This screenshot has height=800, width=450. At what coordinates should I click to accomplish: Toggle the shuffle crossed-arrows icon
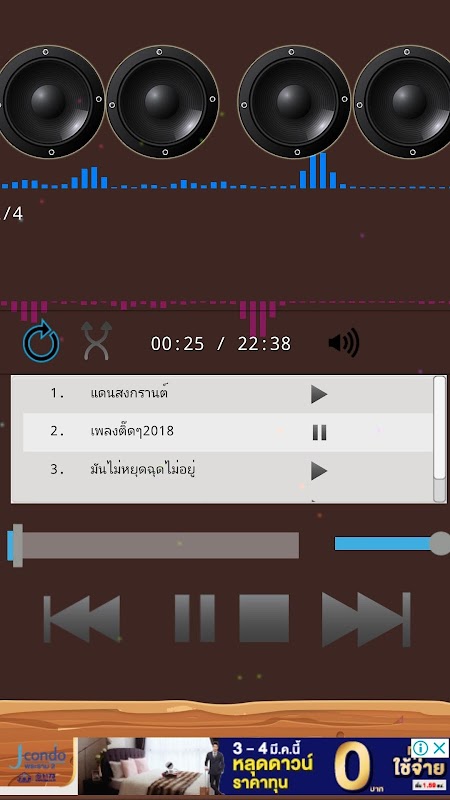tap(96, 341)
